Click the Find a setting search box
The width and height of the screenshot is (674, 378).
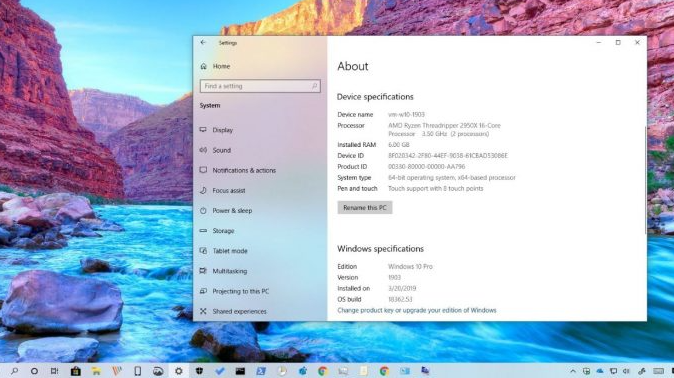[260, 86]
